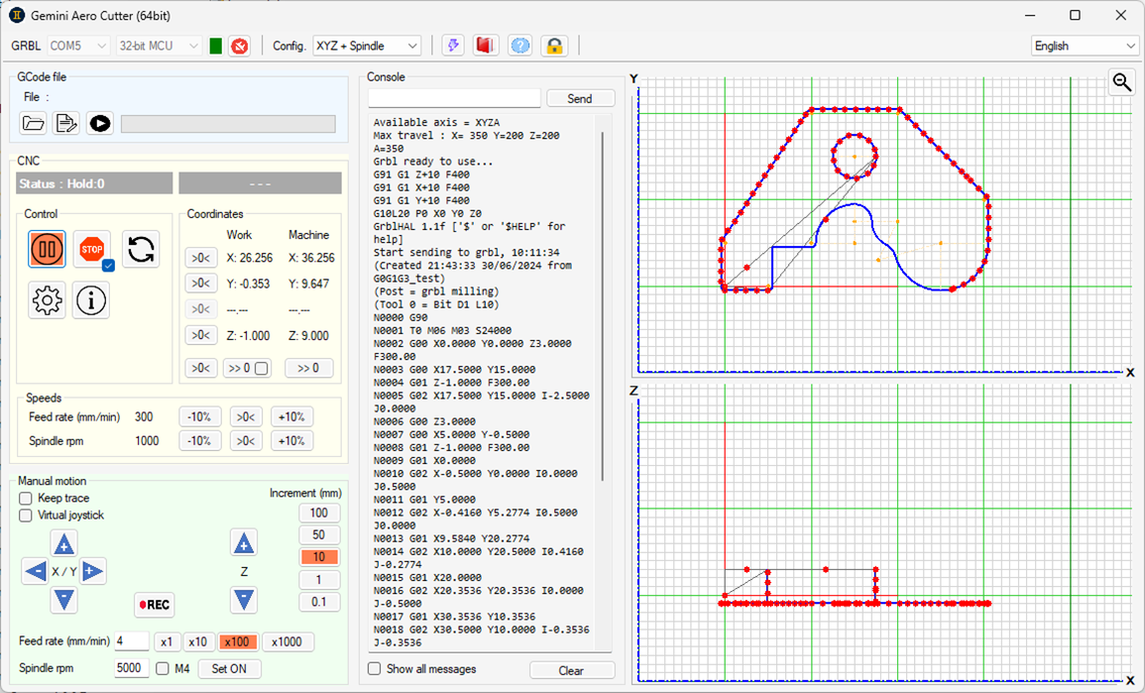The image size is (1145, 693).
Task: Click the open GCode file folder icon
Action: pos(34,123)
